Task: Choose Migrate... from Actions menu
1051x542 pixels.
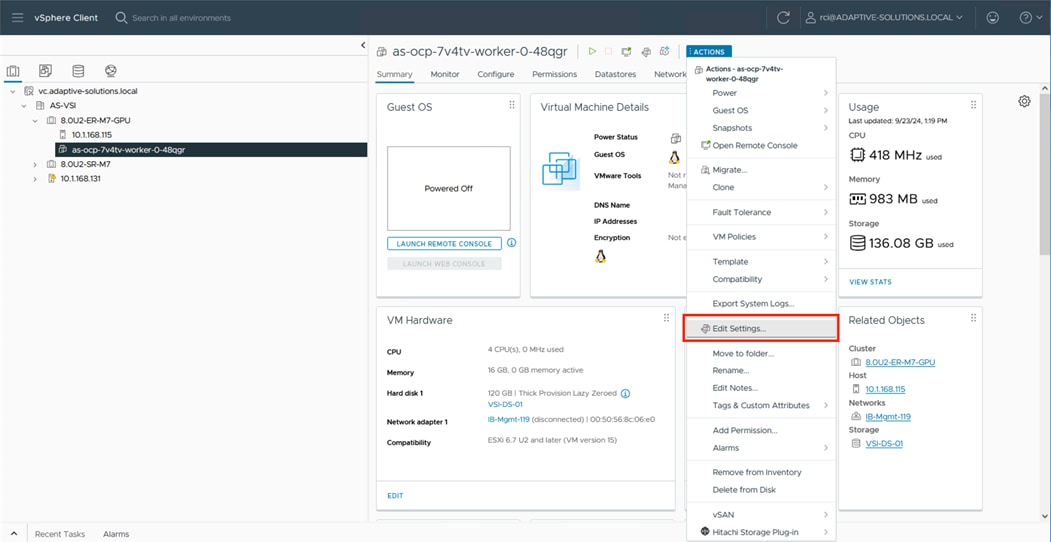Action: [x=761, y=170]
